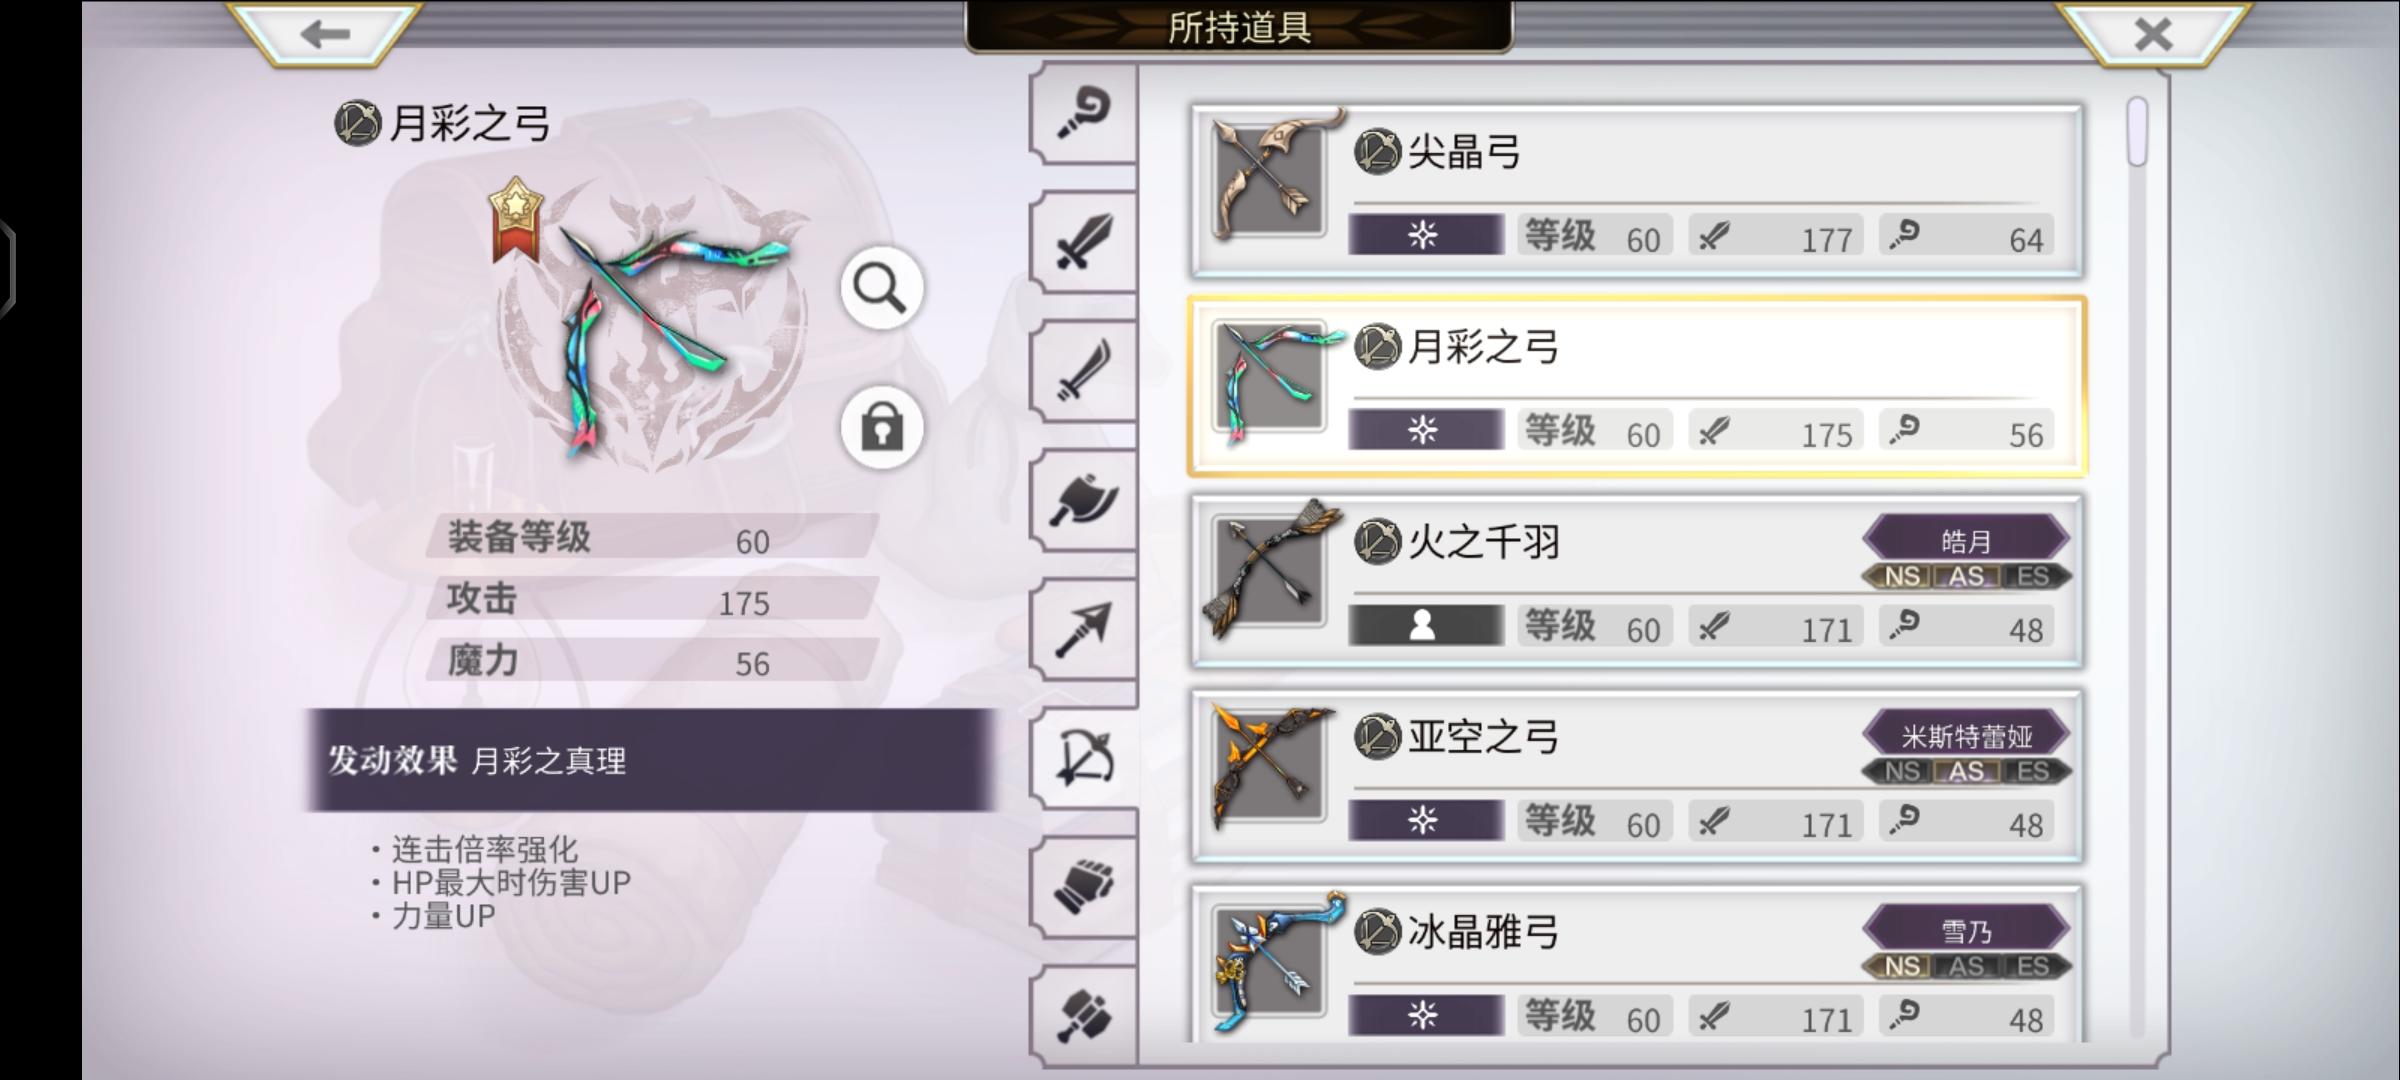This screenshot has width=2400, height=1080.
Task: Choose 亚空之弓 from the list
Action: pyautogui.click(x=1636, y=776)
